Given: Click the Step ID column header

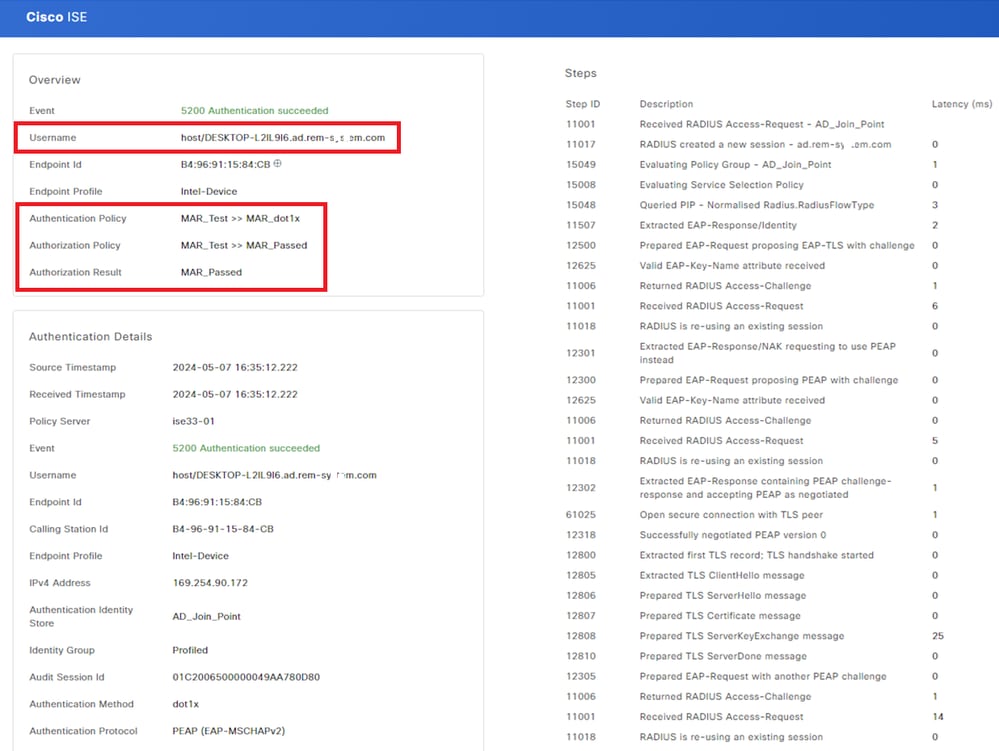Looking at the screenshot, I should (582, 104).
